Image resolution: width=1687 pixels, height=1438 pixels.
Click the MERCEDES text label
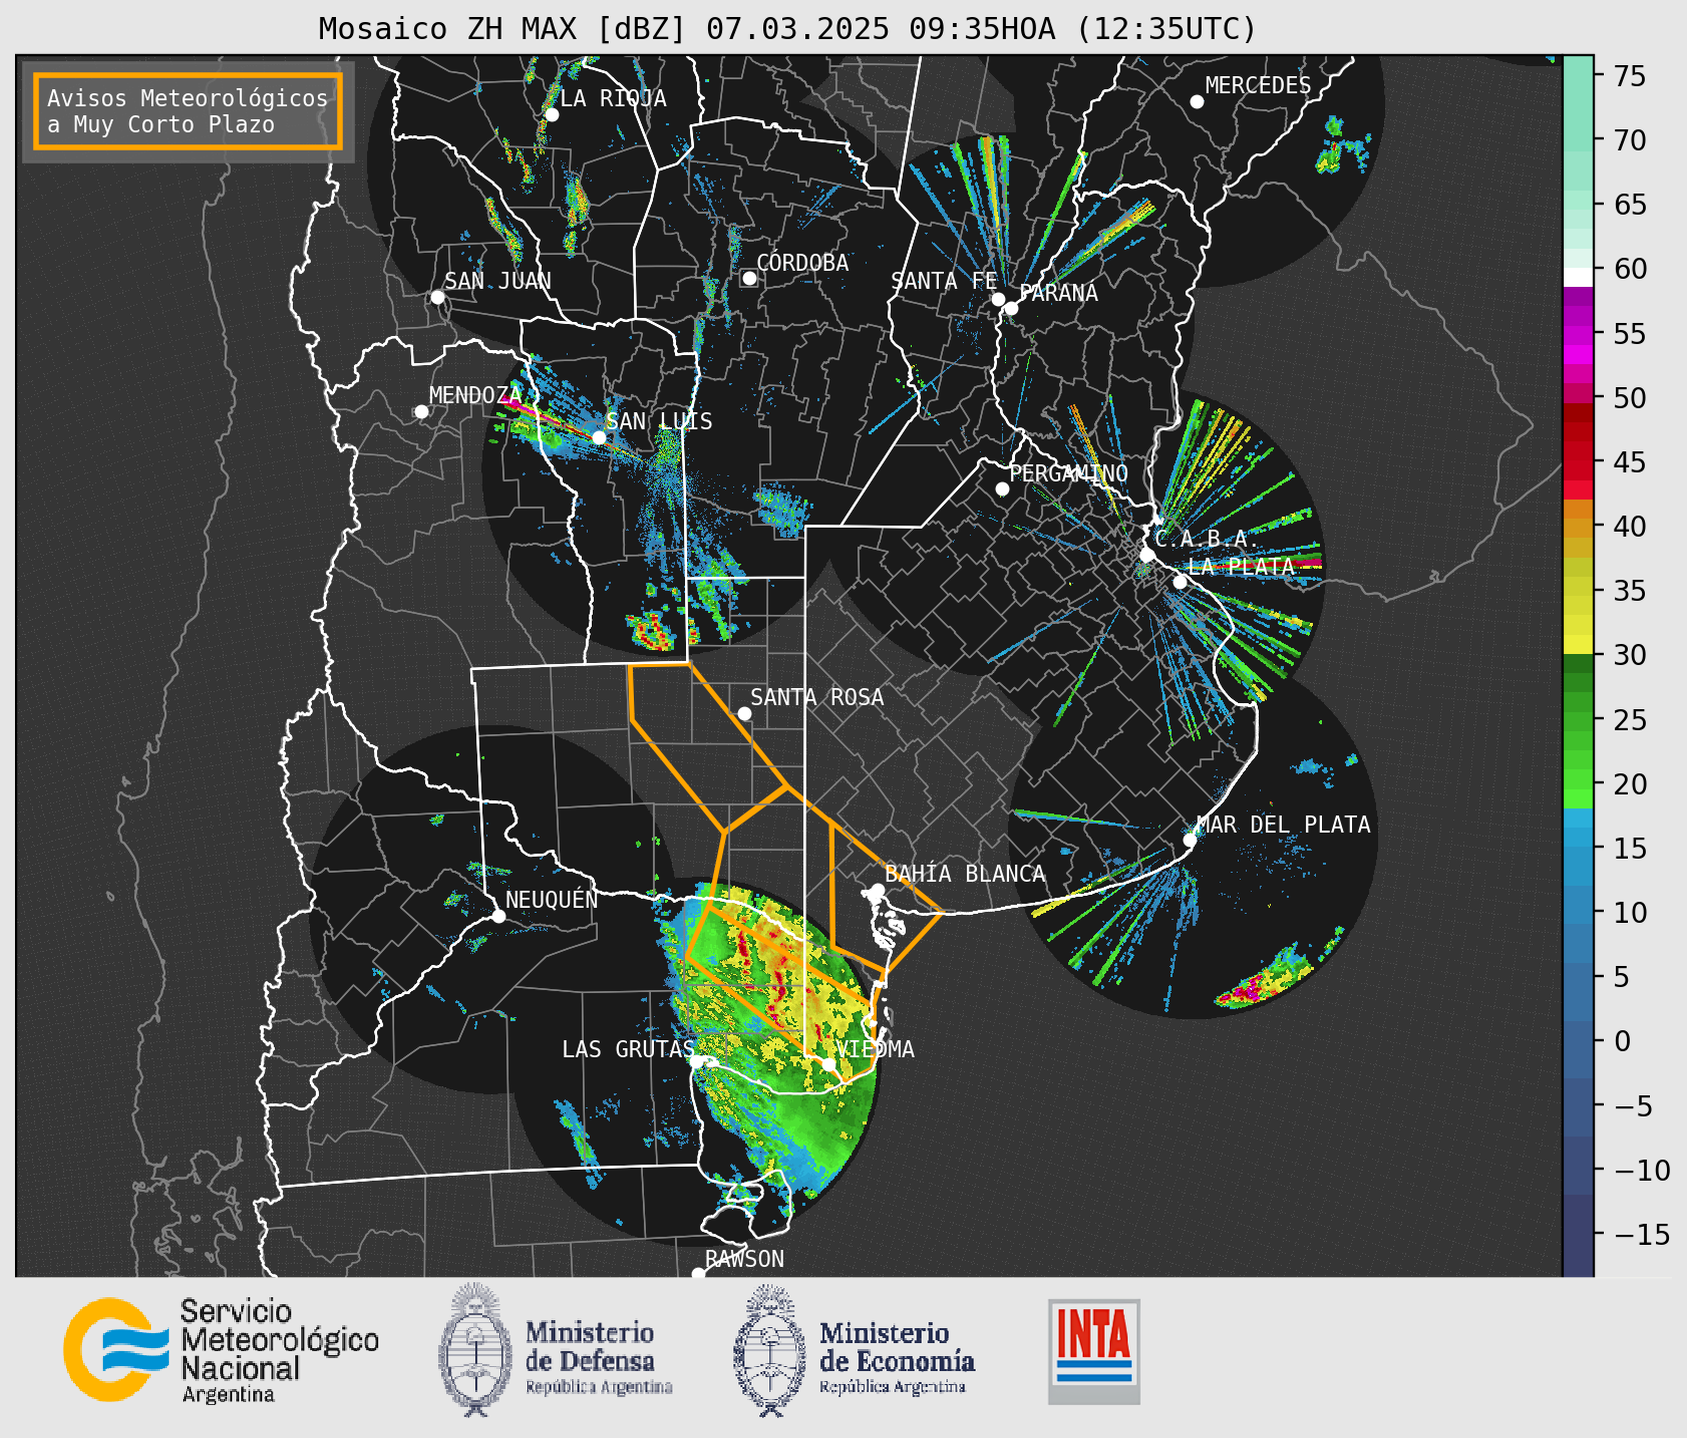pos(1258,85)
